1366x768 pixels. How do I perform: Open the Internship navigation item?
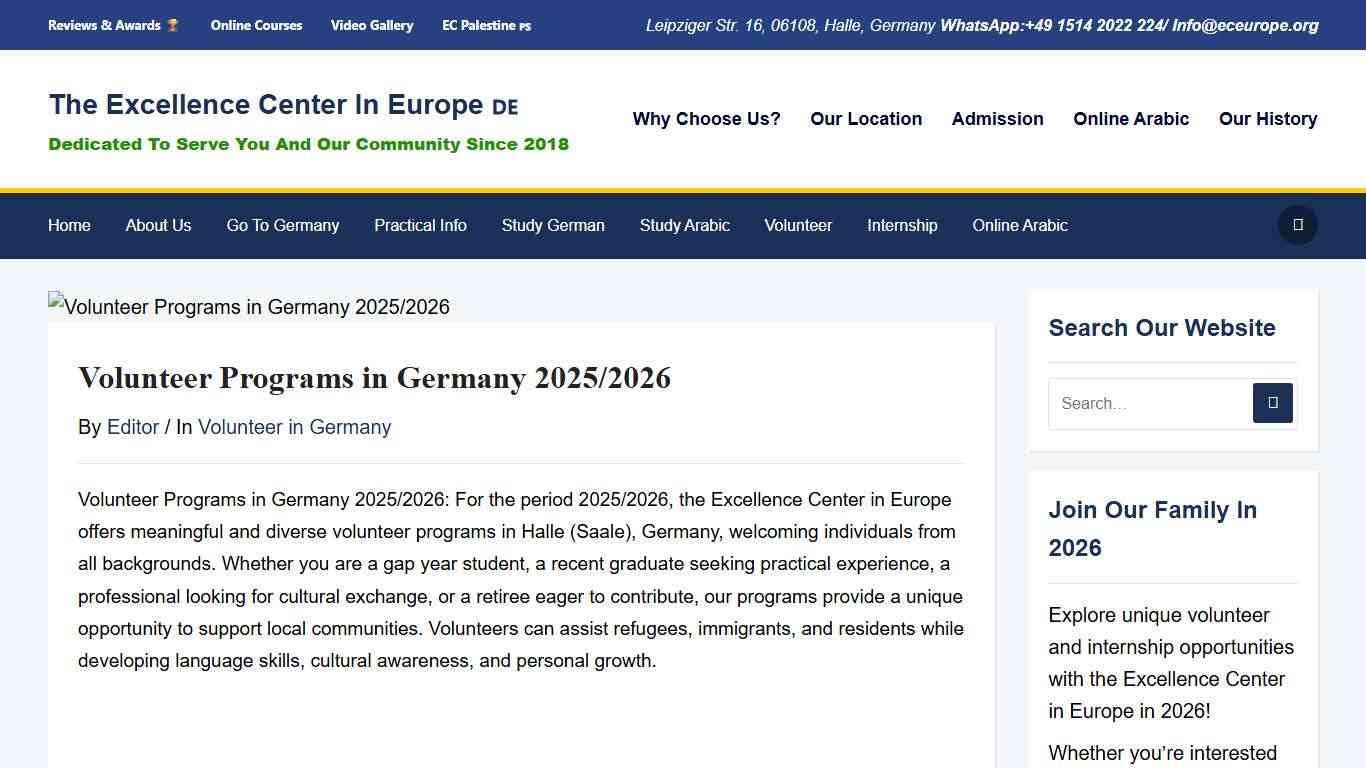click(x=902, y=225)
